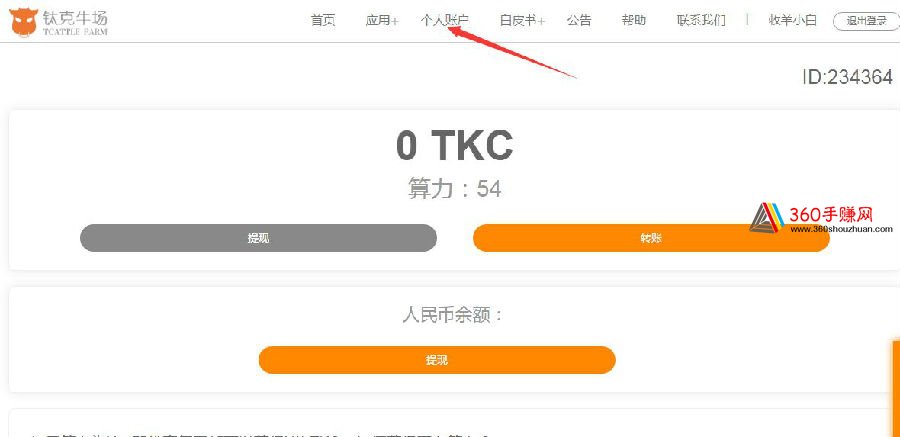Click the www.360shouzhuan.com watermark link
The image size is (900, 437).
coord(841,229)
